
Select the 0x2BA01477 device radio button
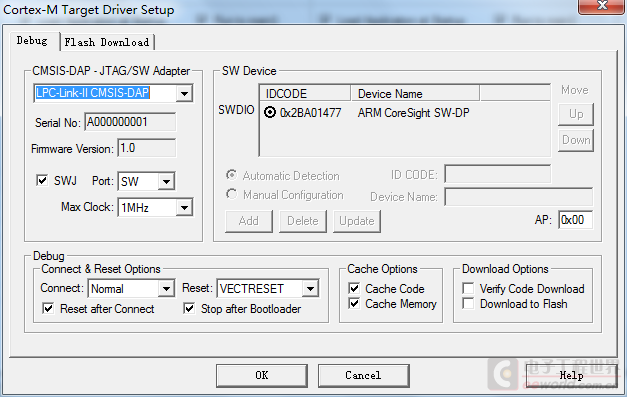[x=270, y=113]
